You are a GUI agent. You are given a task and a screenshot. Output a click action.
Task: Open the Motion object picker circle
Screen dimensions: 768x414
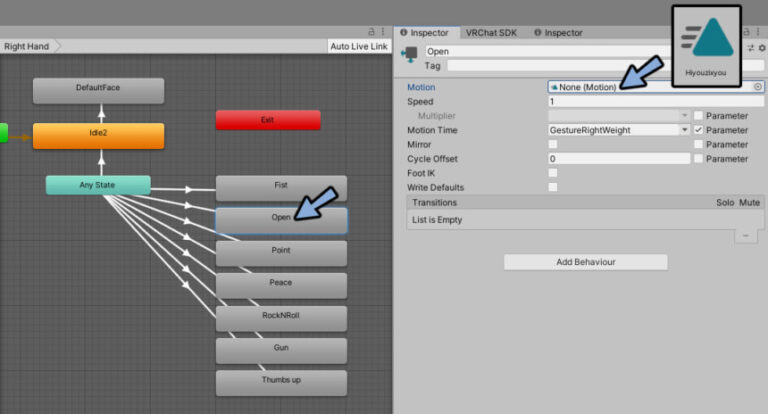tap(757, 87)
